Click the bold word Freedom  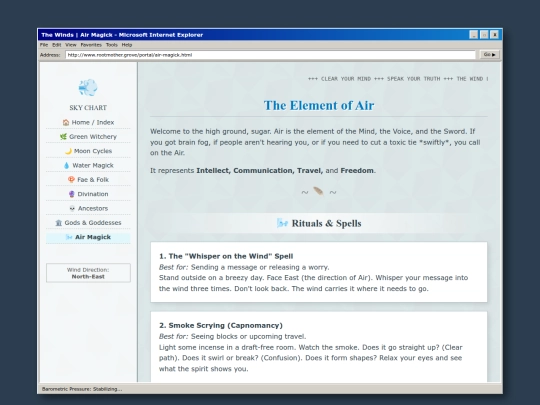click(357, 171)
